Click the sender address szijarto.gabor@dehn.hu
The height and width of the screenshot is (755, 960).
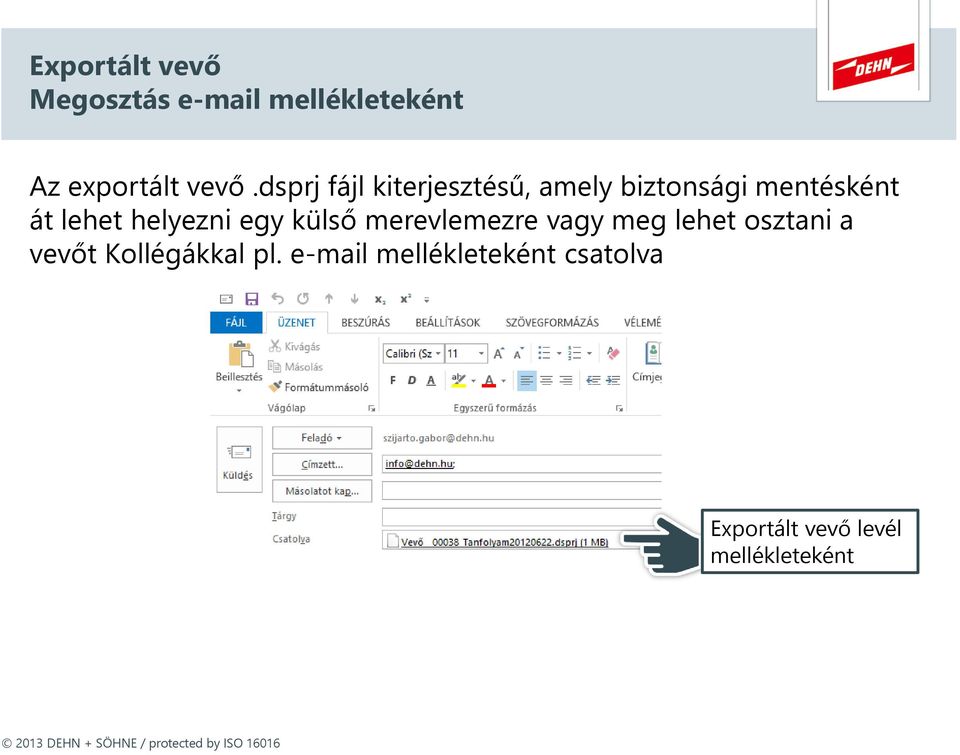click(438, 438)
